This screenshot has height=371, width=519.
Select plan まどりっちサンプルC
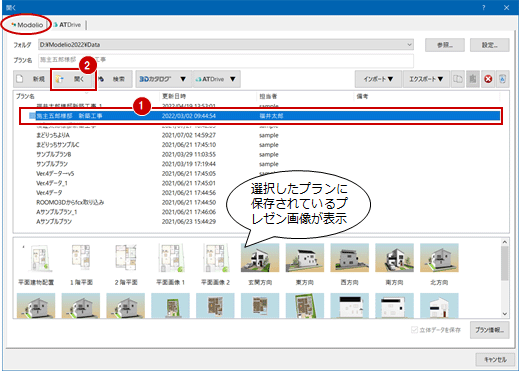point(58,145)
